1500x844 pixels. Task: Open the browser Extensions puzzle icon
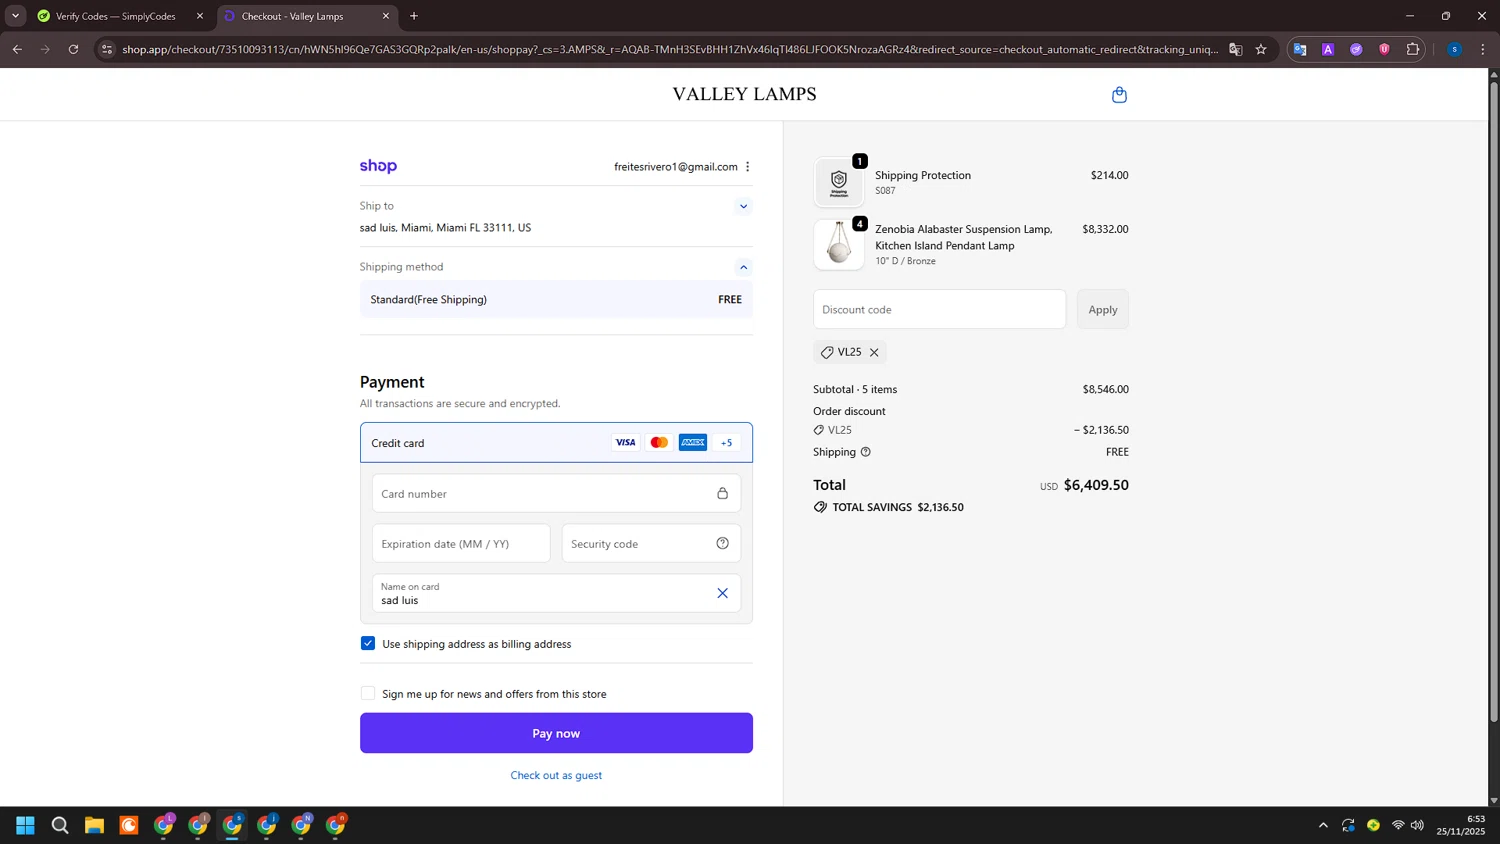pyautogui.click(x=1412, y=49)
